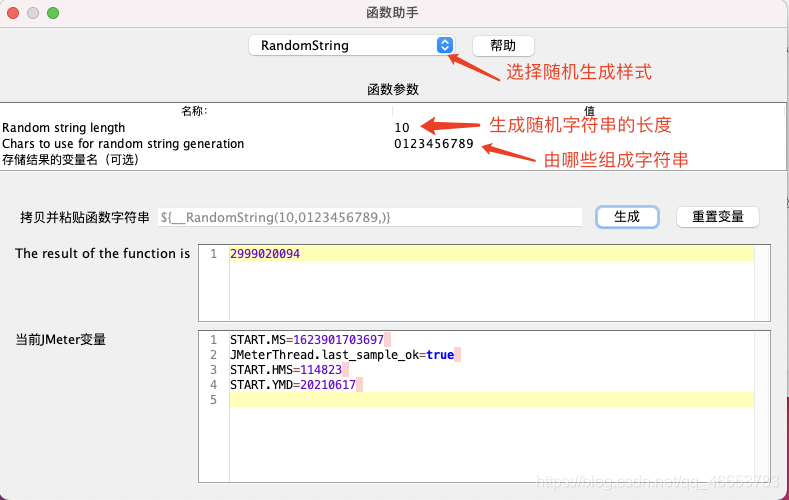This screenshot has height=500, width=789.
Task: Close the 函数助手 window
Action: (x=13, y=13)
